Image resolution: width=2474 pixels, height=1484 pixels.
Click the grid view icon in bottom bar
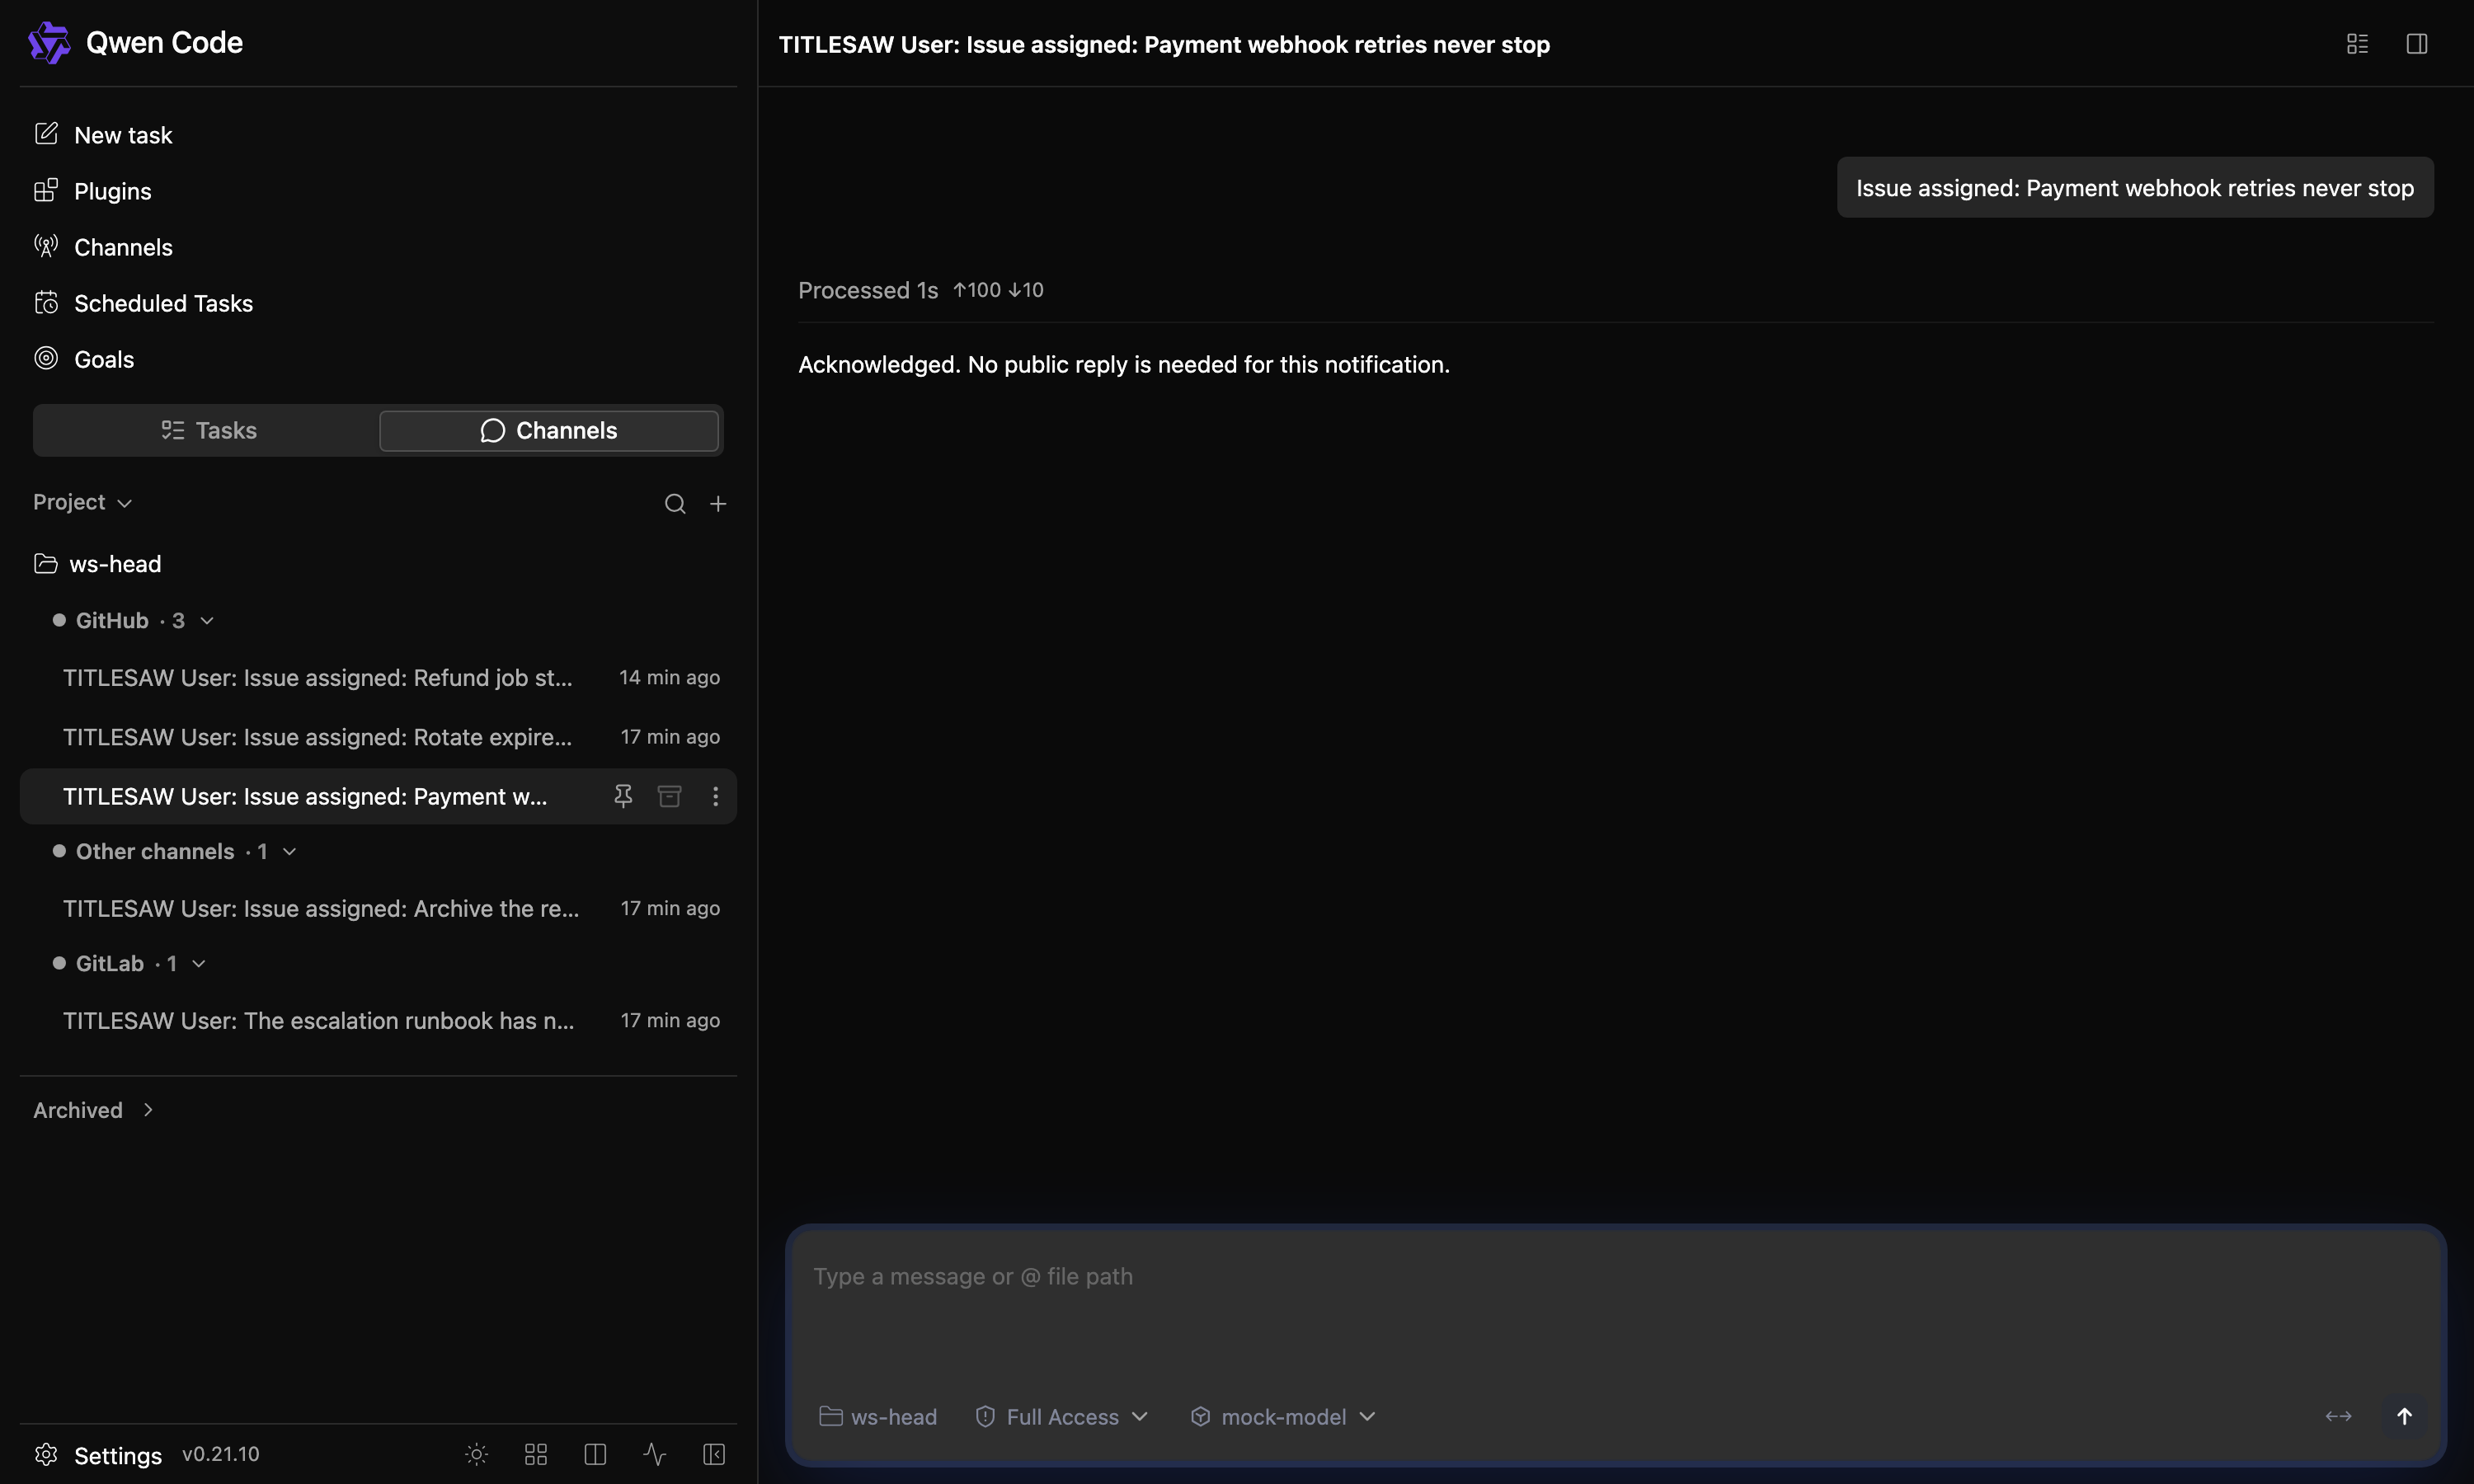coord(536,1454)
